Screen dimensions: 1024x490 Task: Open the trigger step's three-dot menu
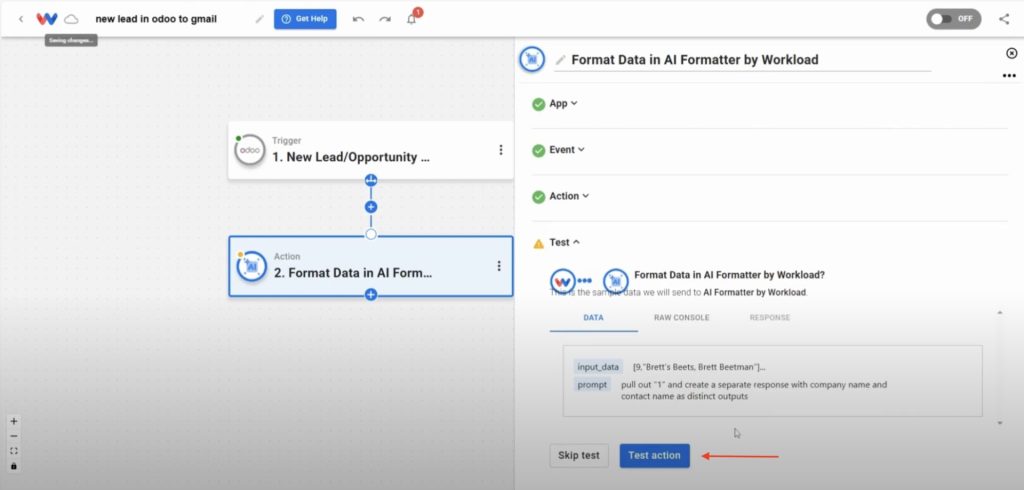pos(501,150)
